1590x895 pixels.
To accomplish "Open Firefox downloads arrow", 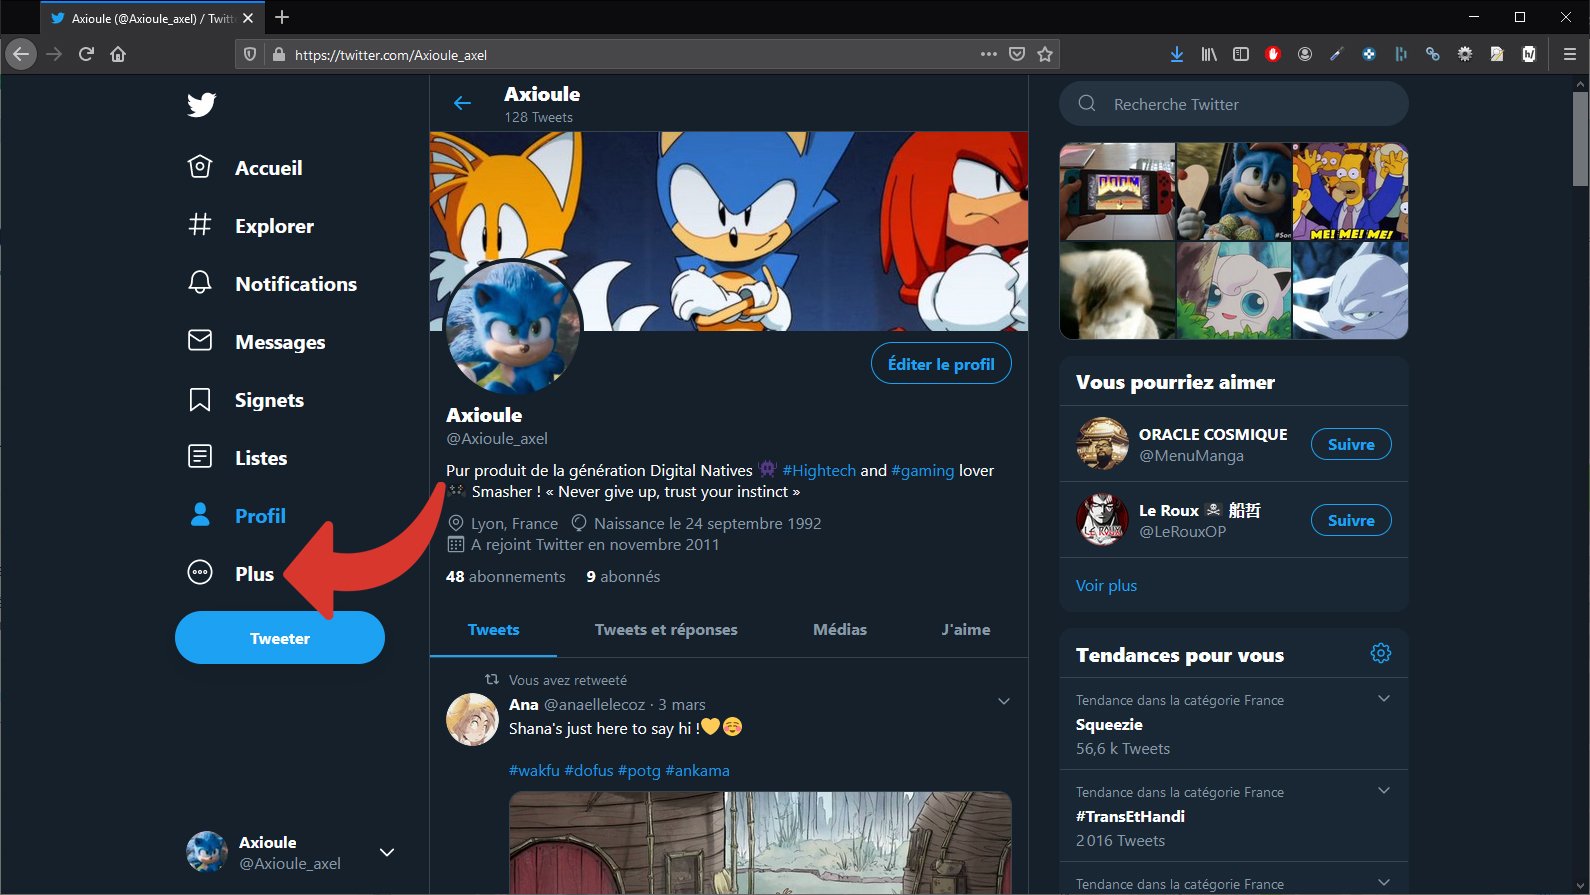I will (1177, 54).
